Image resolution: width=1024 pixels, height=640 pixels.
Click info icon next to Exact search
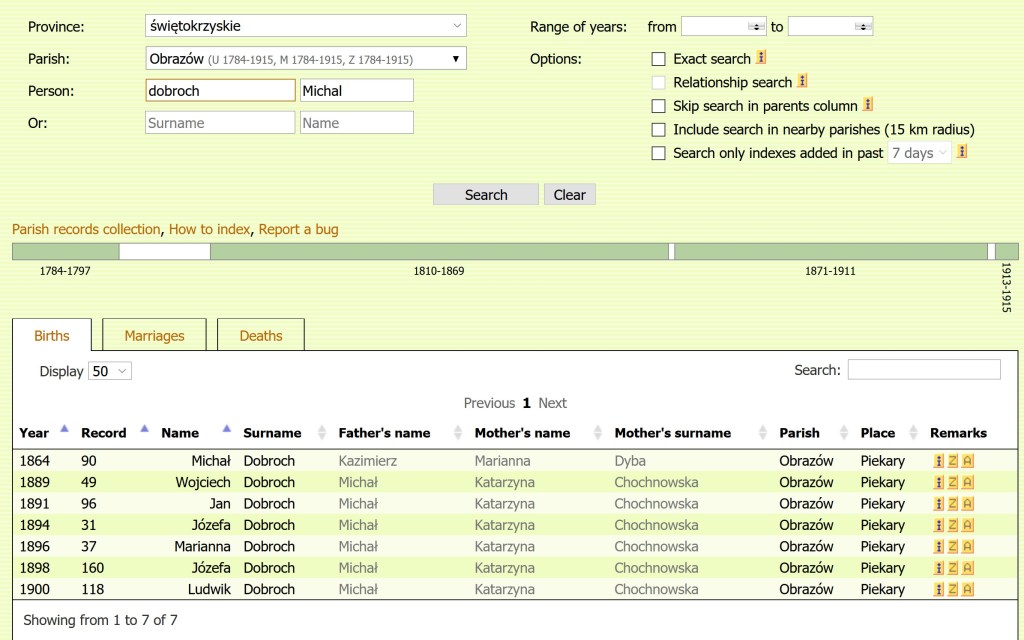pyautogui.click(x=762, y=58)
